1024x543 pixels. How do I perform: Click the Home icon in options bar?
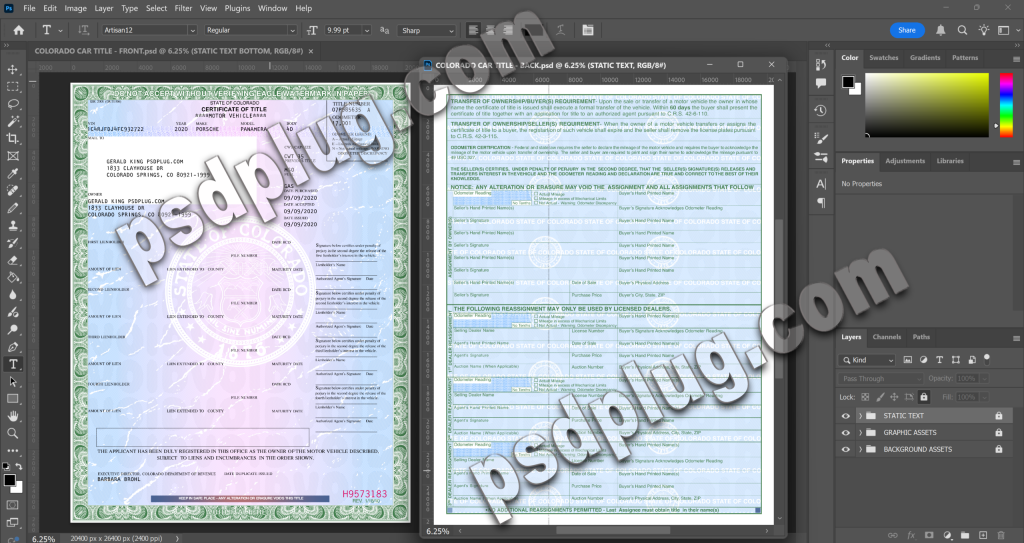(14, 31)
